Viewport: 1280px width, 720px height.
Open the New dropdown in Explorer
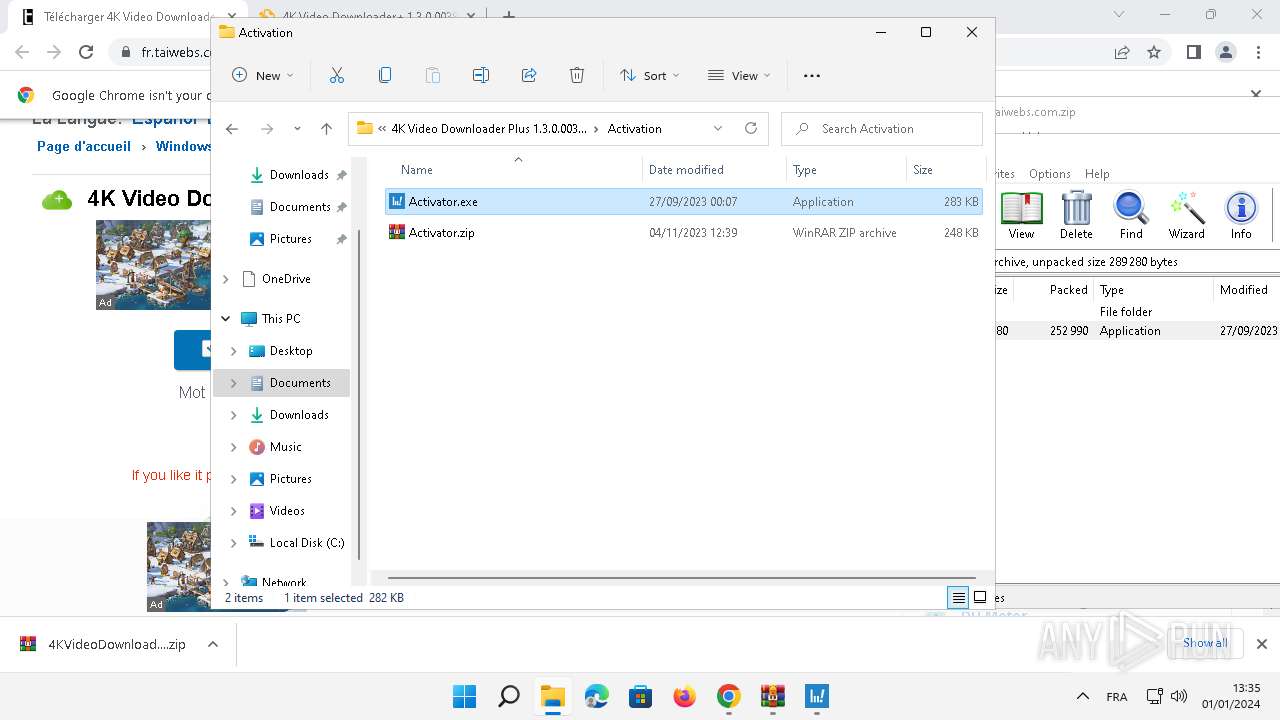pos(263,75)
